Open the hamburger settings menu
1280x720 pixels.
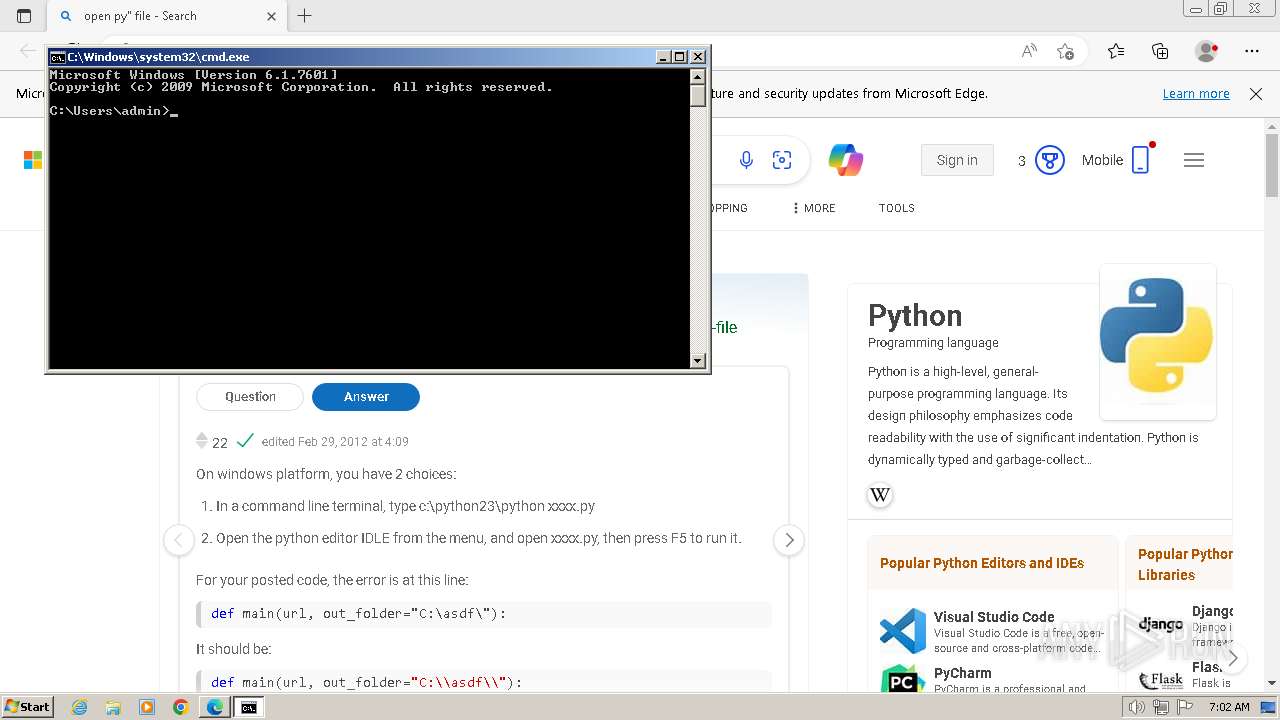pyautogui.click(x=1194, y=160)
